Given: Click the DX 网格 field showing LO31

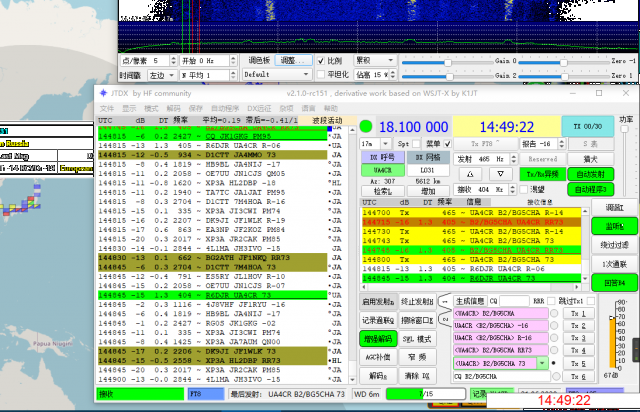Looking at the screenshot, I should [427, 170].
